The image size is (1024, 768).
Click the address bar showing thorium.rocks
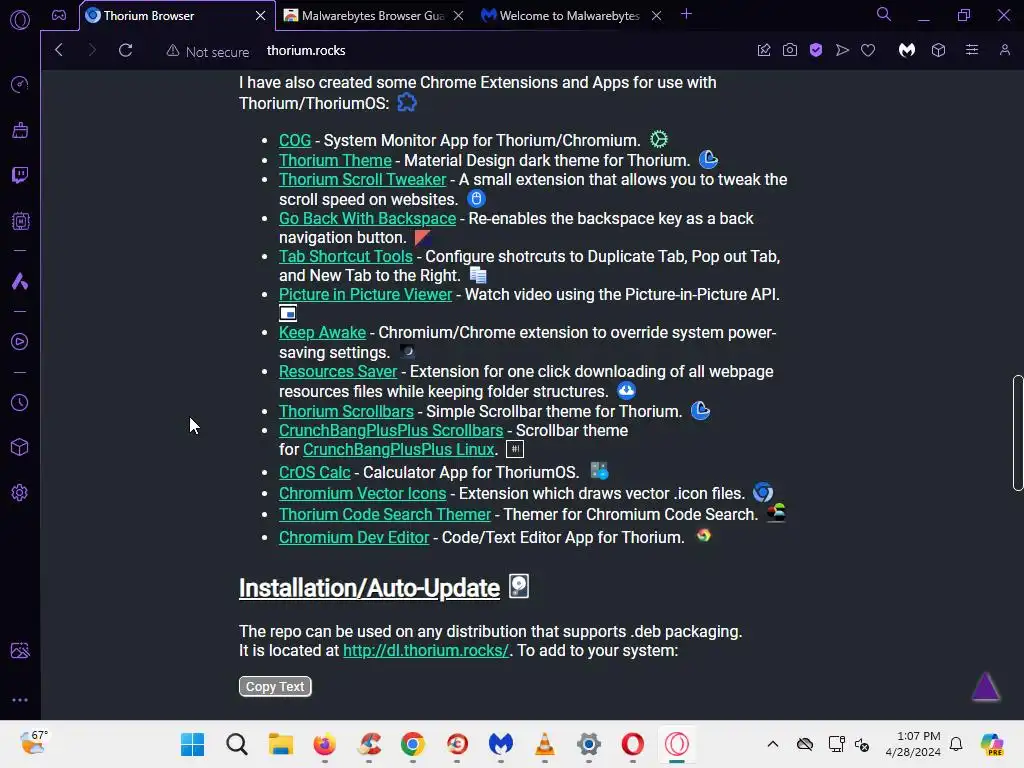(306, 50)
